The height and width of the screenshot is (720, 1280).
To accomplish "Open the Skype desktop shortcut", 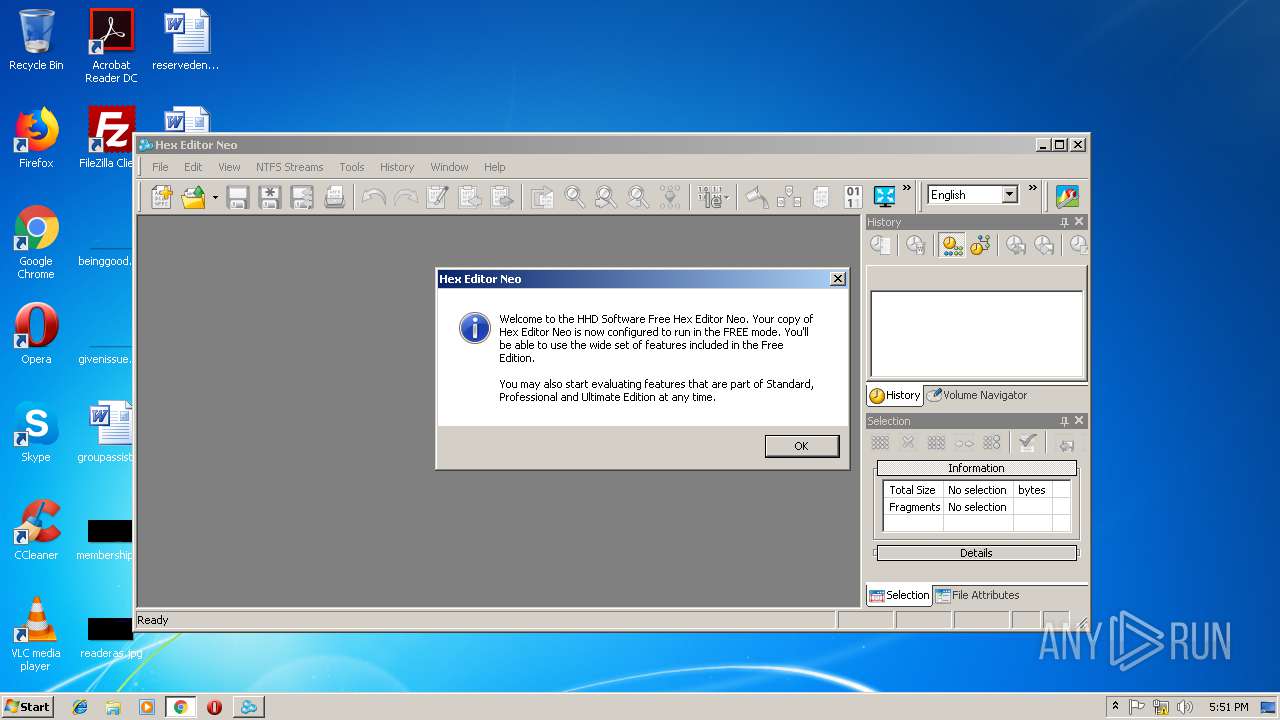I will (x=36, y=432).
